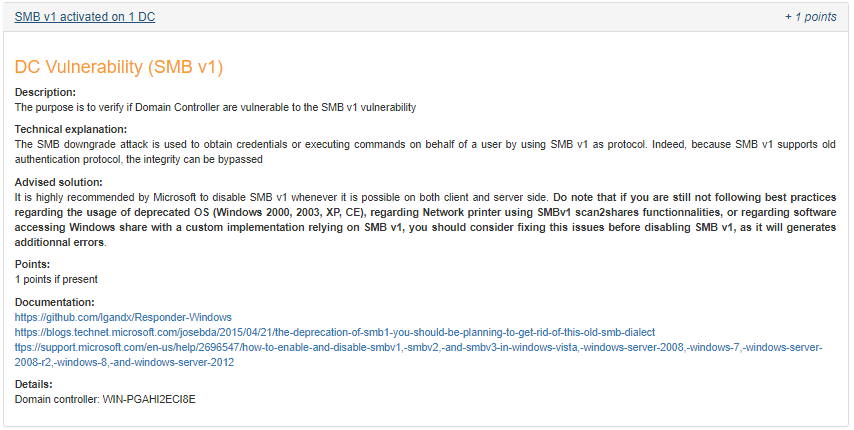Image resolution: width=854 pixels, height=430 pixels.
Task: Click the "Details:" section label
Action: pos(34,384)
